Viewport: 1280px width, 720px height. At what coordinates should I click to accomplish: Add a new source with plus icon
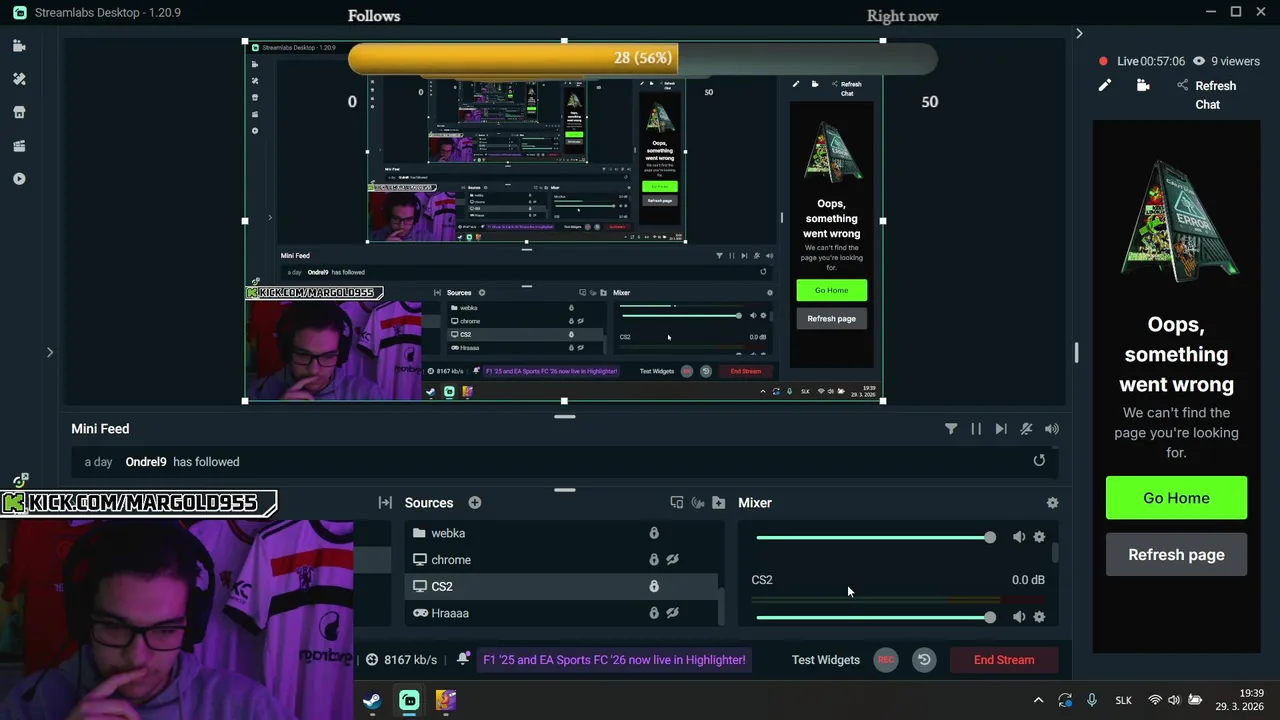(x=475, y=503)
